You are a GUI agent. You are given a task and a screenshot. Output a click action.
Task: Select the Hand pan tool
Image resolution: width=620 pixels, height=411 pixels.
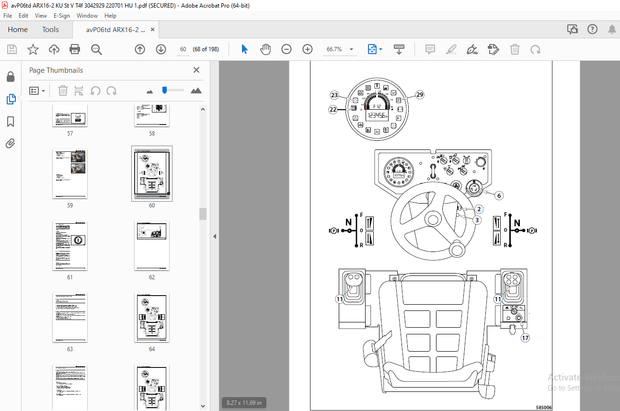tap(265, 49)
